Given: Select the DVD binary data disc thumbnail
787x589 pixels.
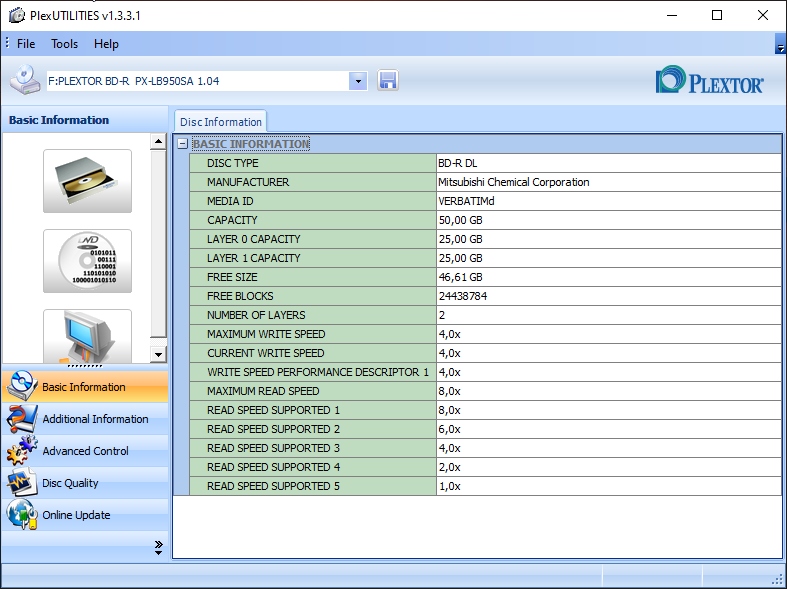Looking at the screenshot, I should (x=87, y=261).
